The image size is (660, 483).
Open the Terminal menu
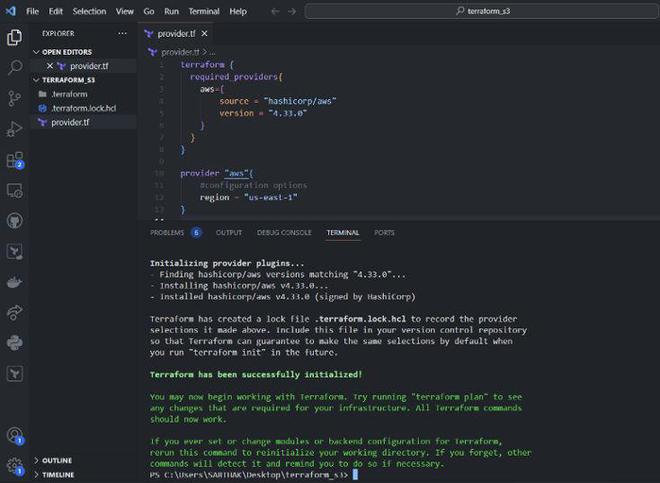pos(204,11)
